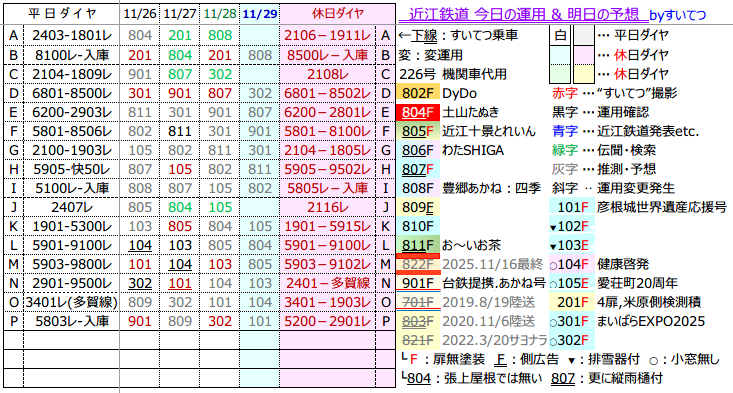Click the weekday cell 2100-1903レ
The width and height of the screenshot is (733, 393).
coord(72,150)
